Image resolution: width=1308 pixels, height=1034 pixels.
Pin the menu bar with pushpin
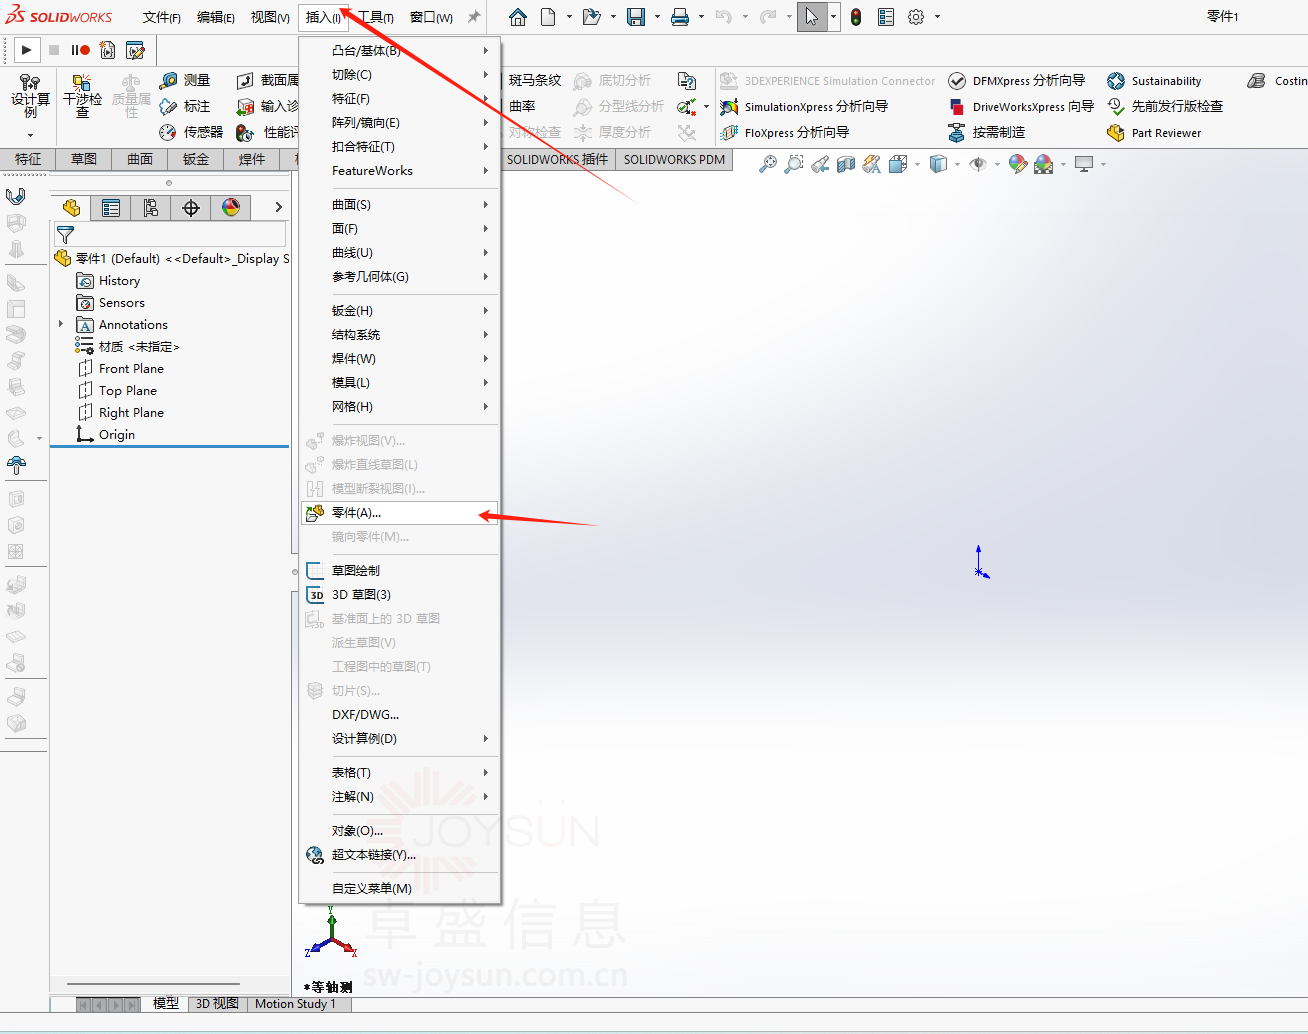pyautogui.click(x=474, y=17)
